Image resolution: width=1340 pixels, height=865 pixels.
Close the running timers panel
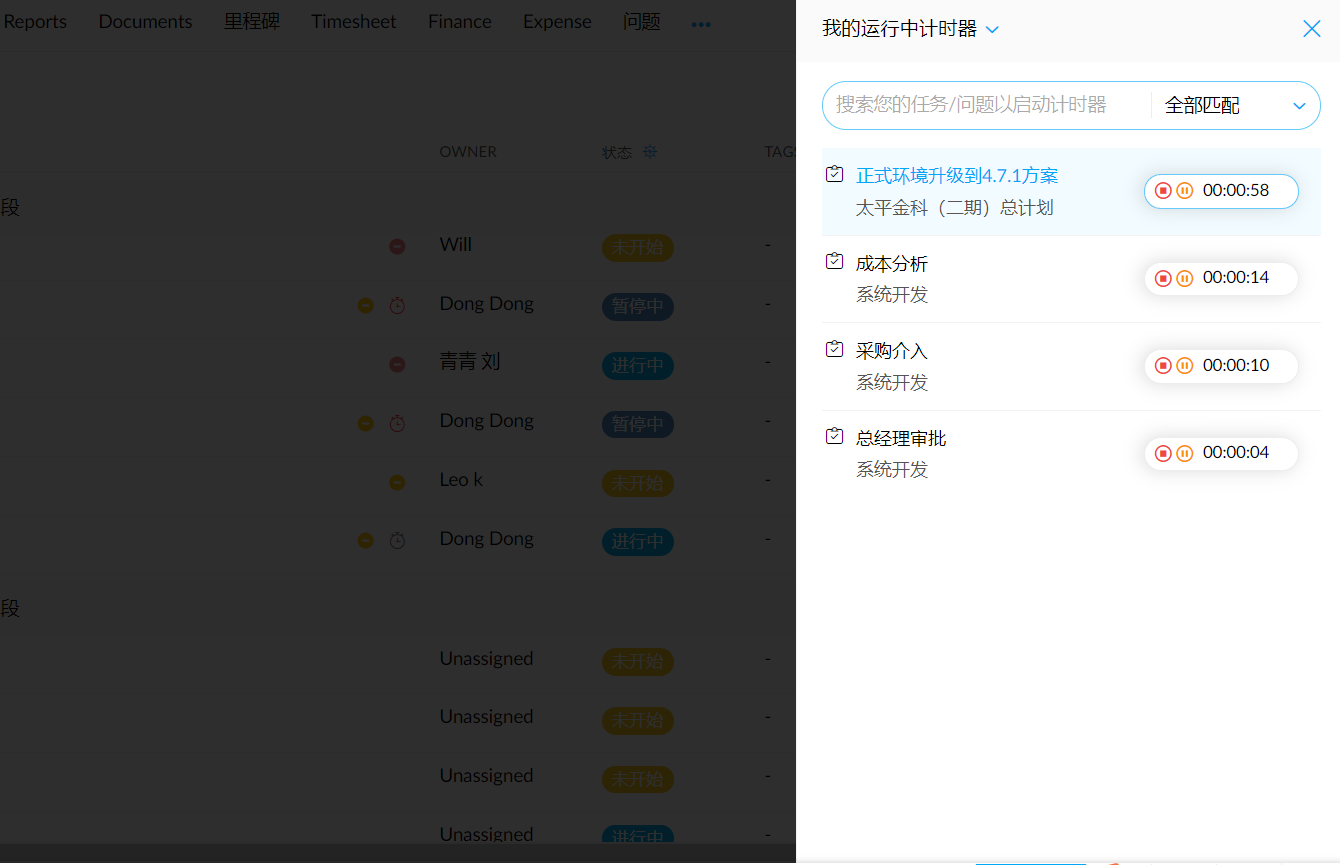coord(1312,29)
